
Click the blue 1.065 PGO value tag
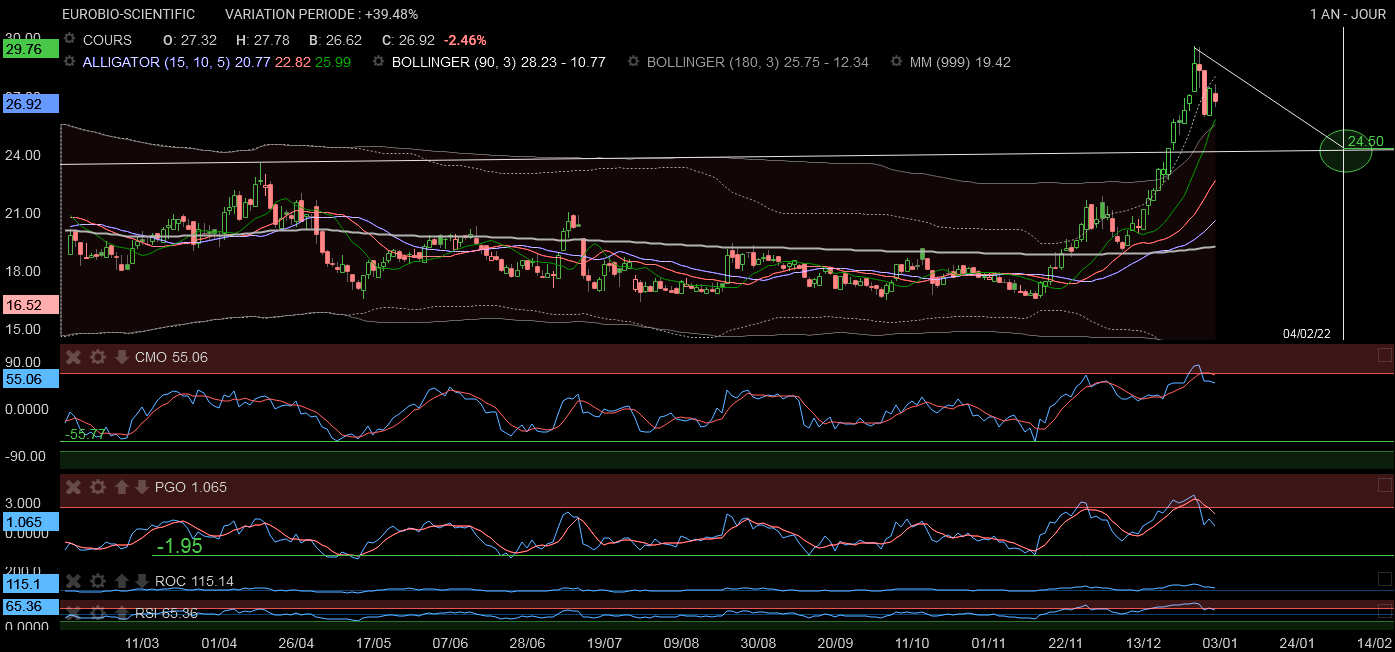click(x=30, y=521)
